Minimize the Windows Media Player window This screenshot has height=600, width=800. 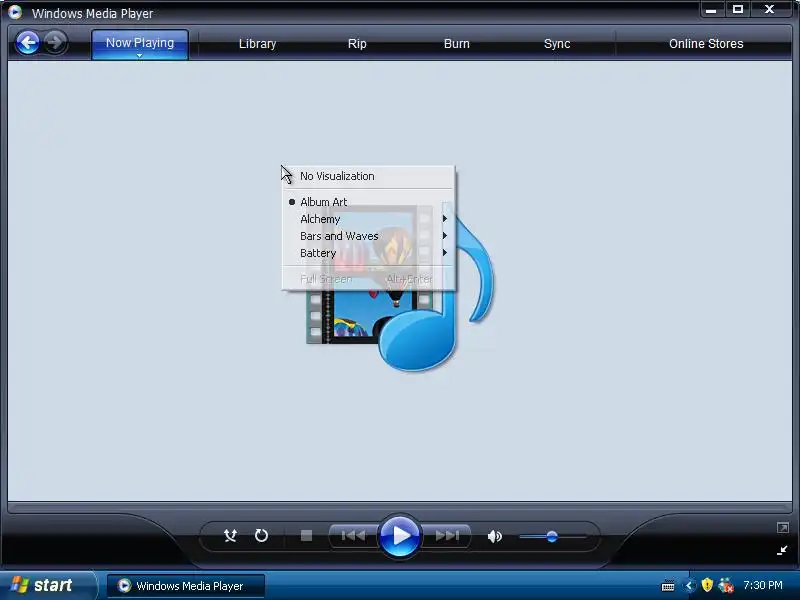pos(711,9)
